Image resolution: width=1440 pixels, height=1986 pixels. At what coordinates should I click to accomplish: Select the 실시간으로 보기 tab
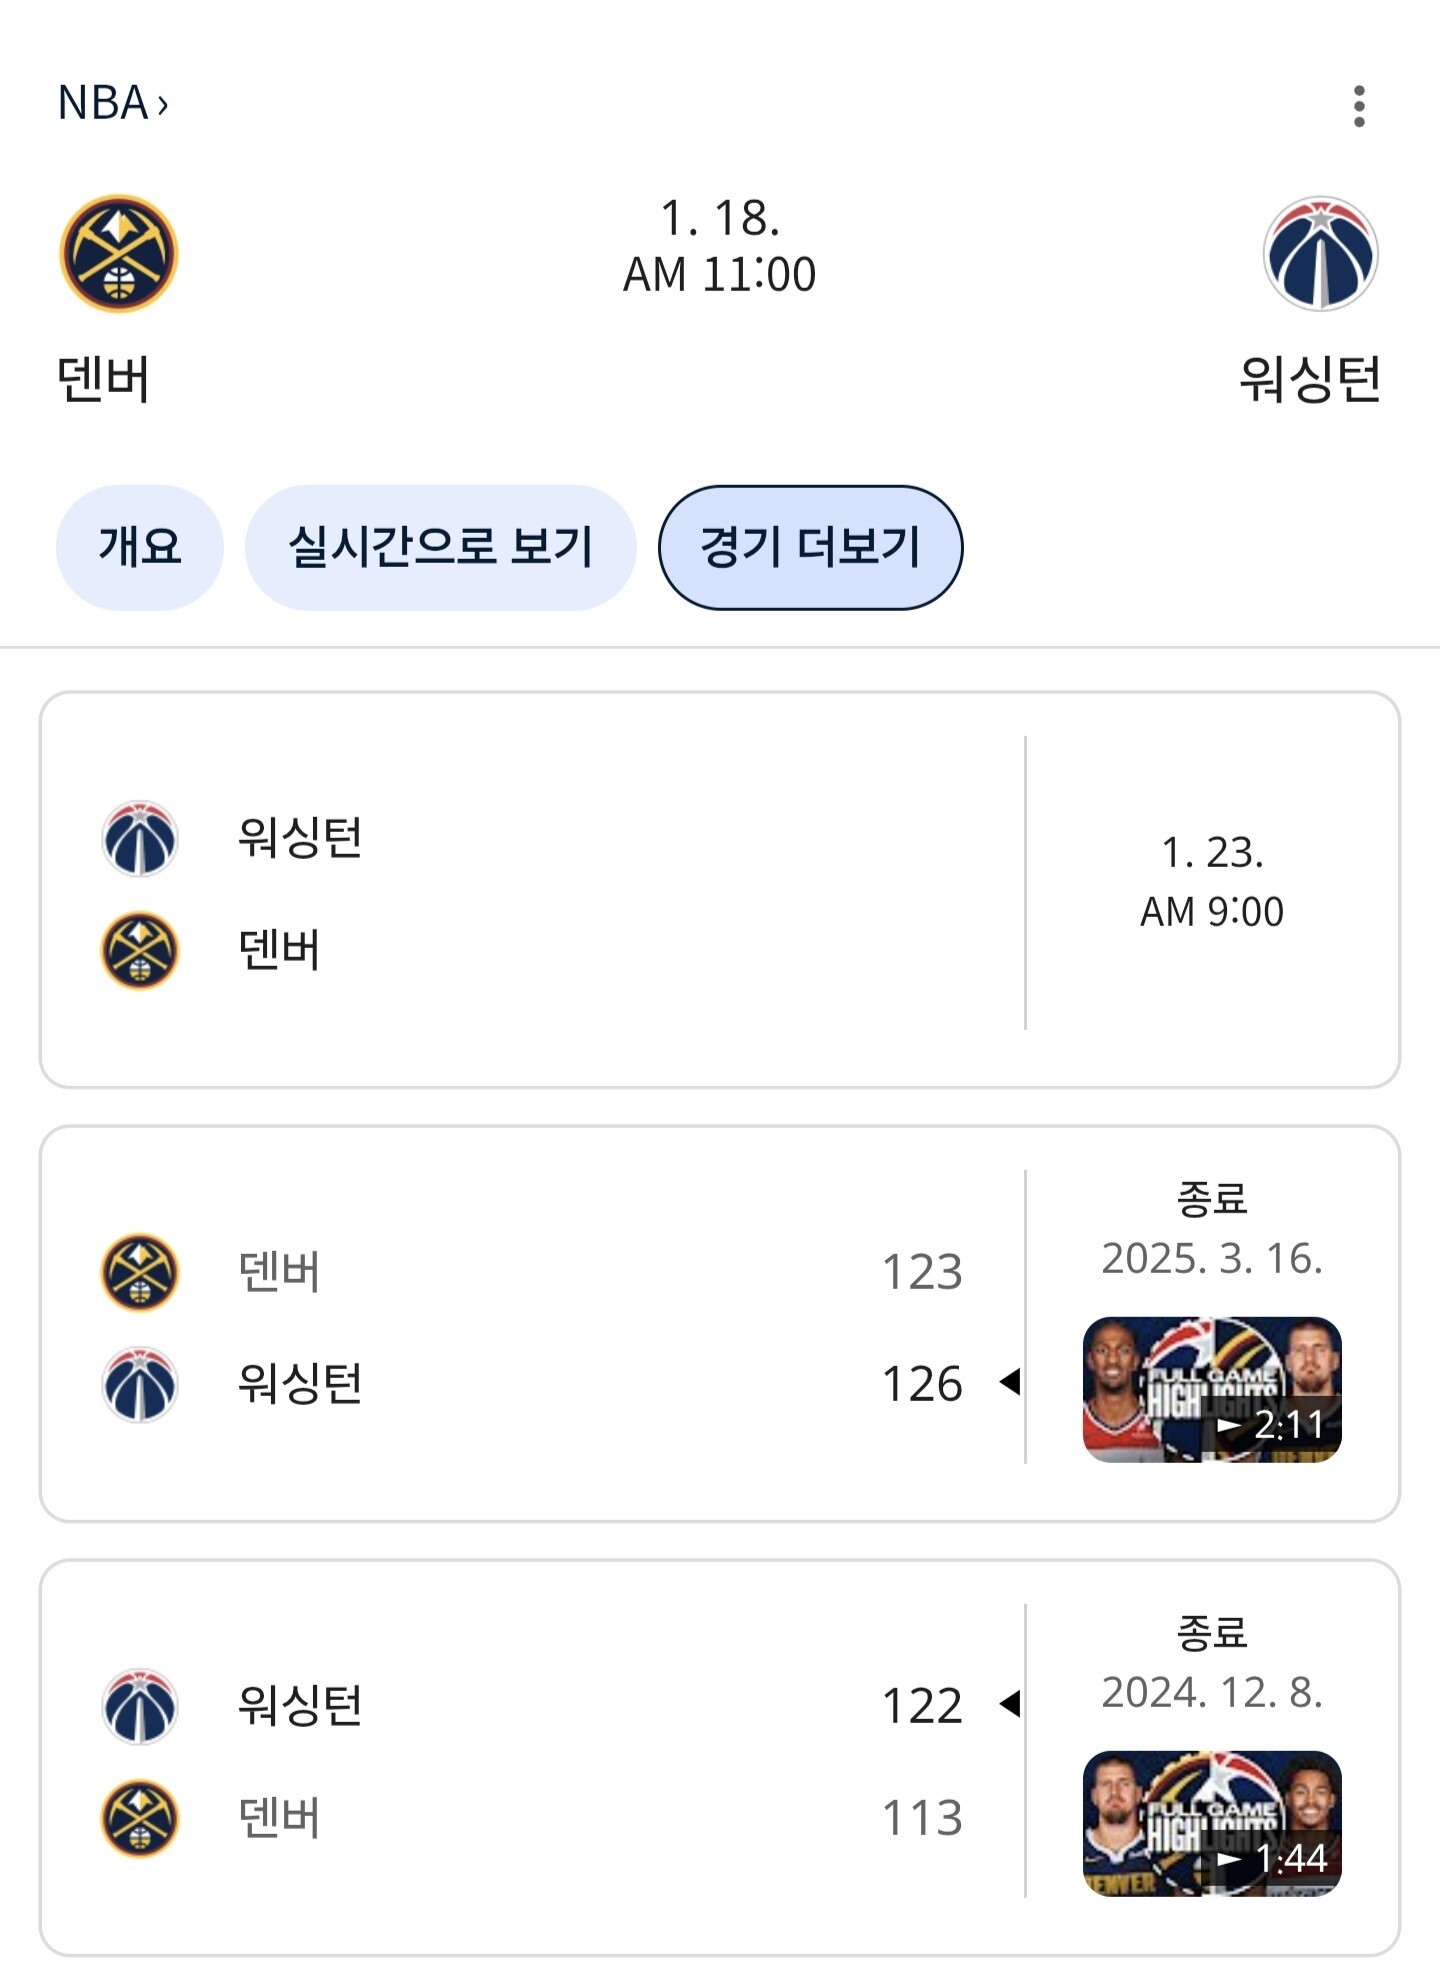tap(440, 547)
